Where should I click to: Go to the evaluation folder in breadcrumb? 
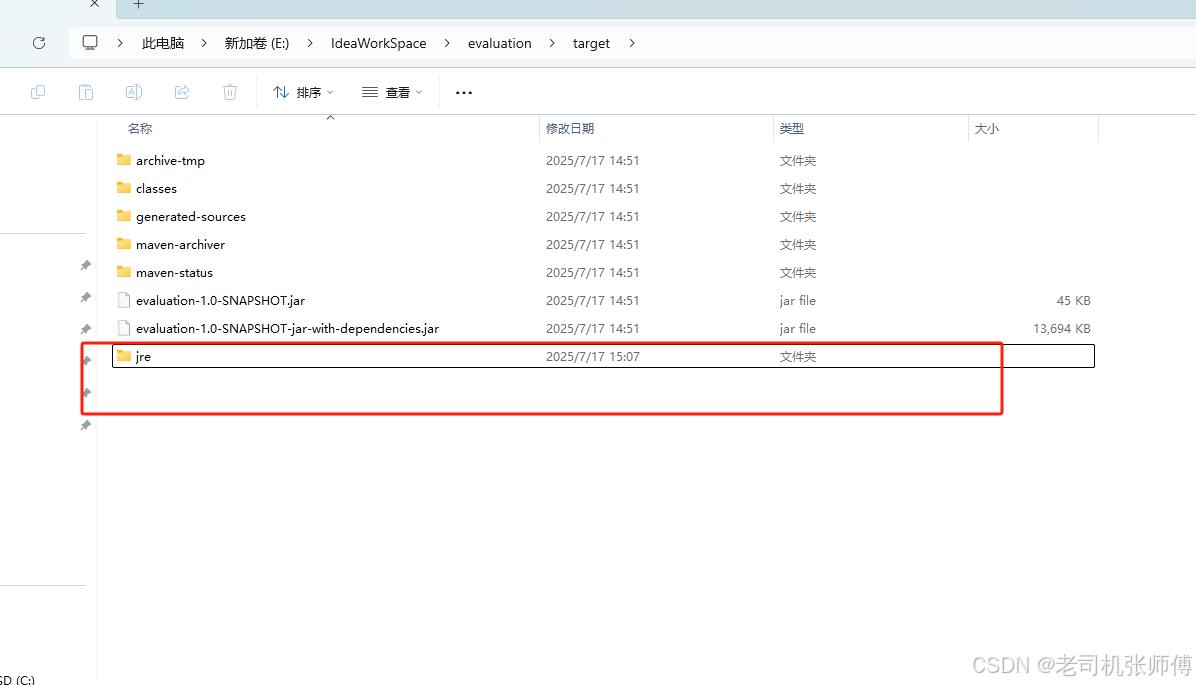[x=500, y=43]
